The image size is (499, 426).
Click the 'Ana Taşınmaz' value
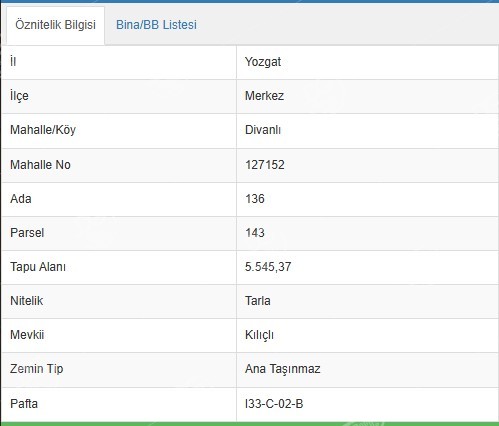(x=283, y=369)
